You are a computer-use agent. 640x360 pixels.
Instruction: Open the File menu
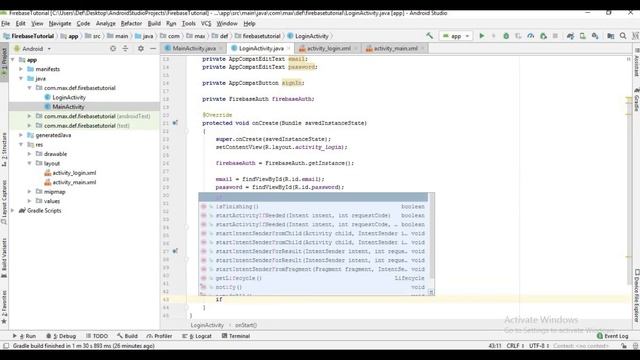point(6,24)
